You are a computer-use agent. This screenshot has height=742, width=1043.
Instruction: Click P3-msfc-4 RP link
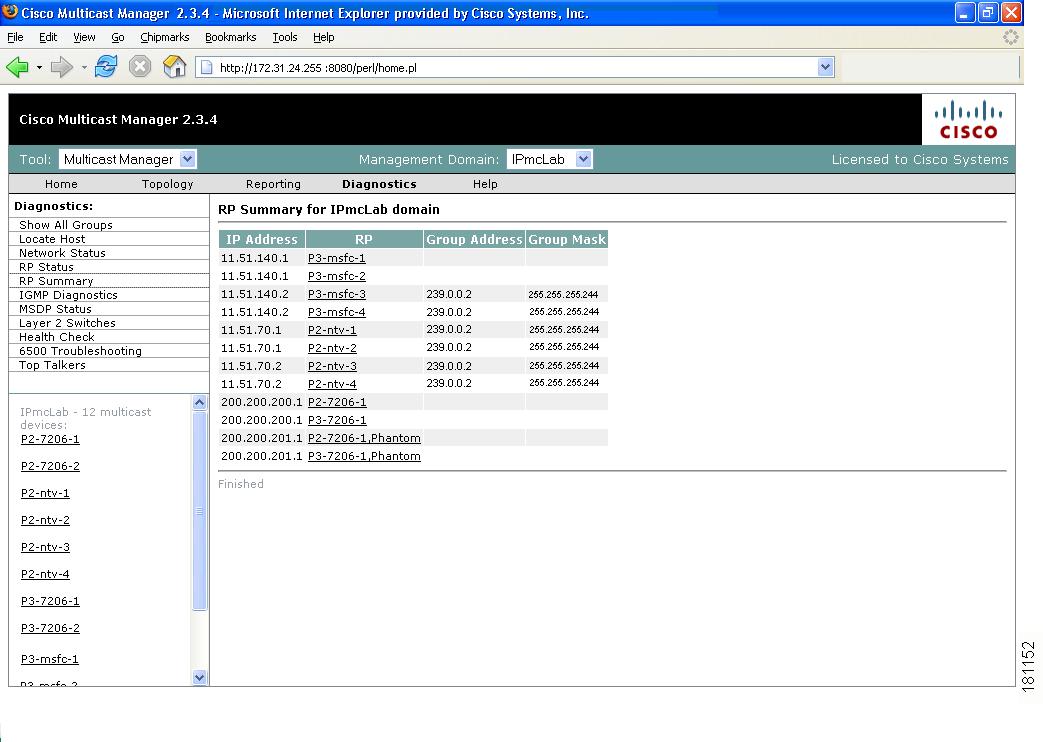337,311
